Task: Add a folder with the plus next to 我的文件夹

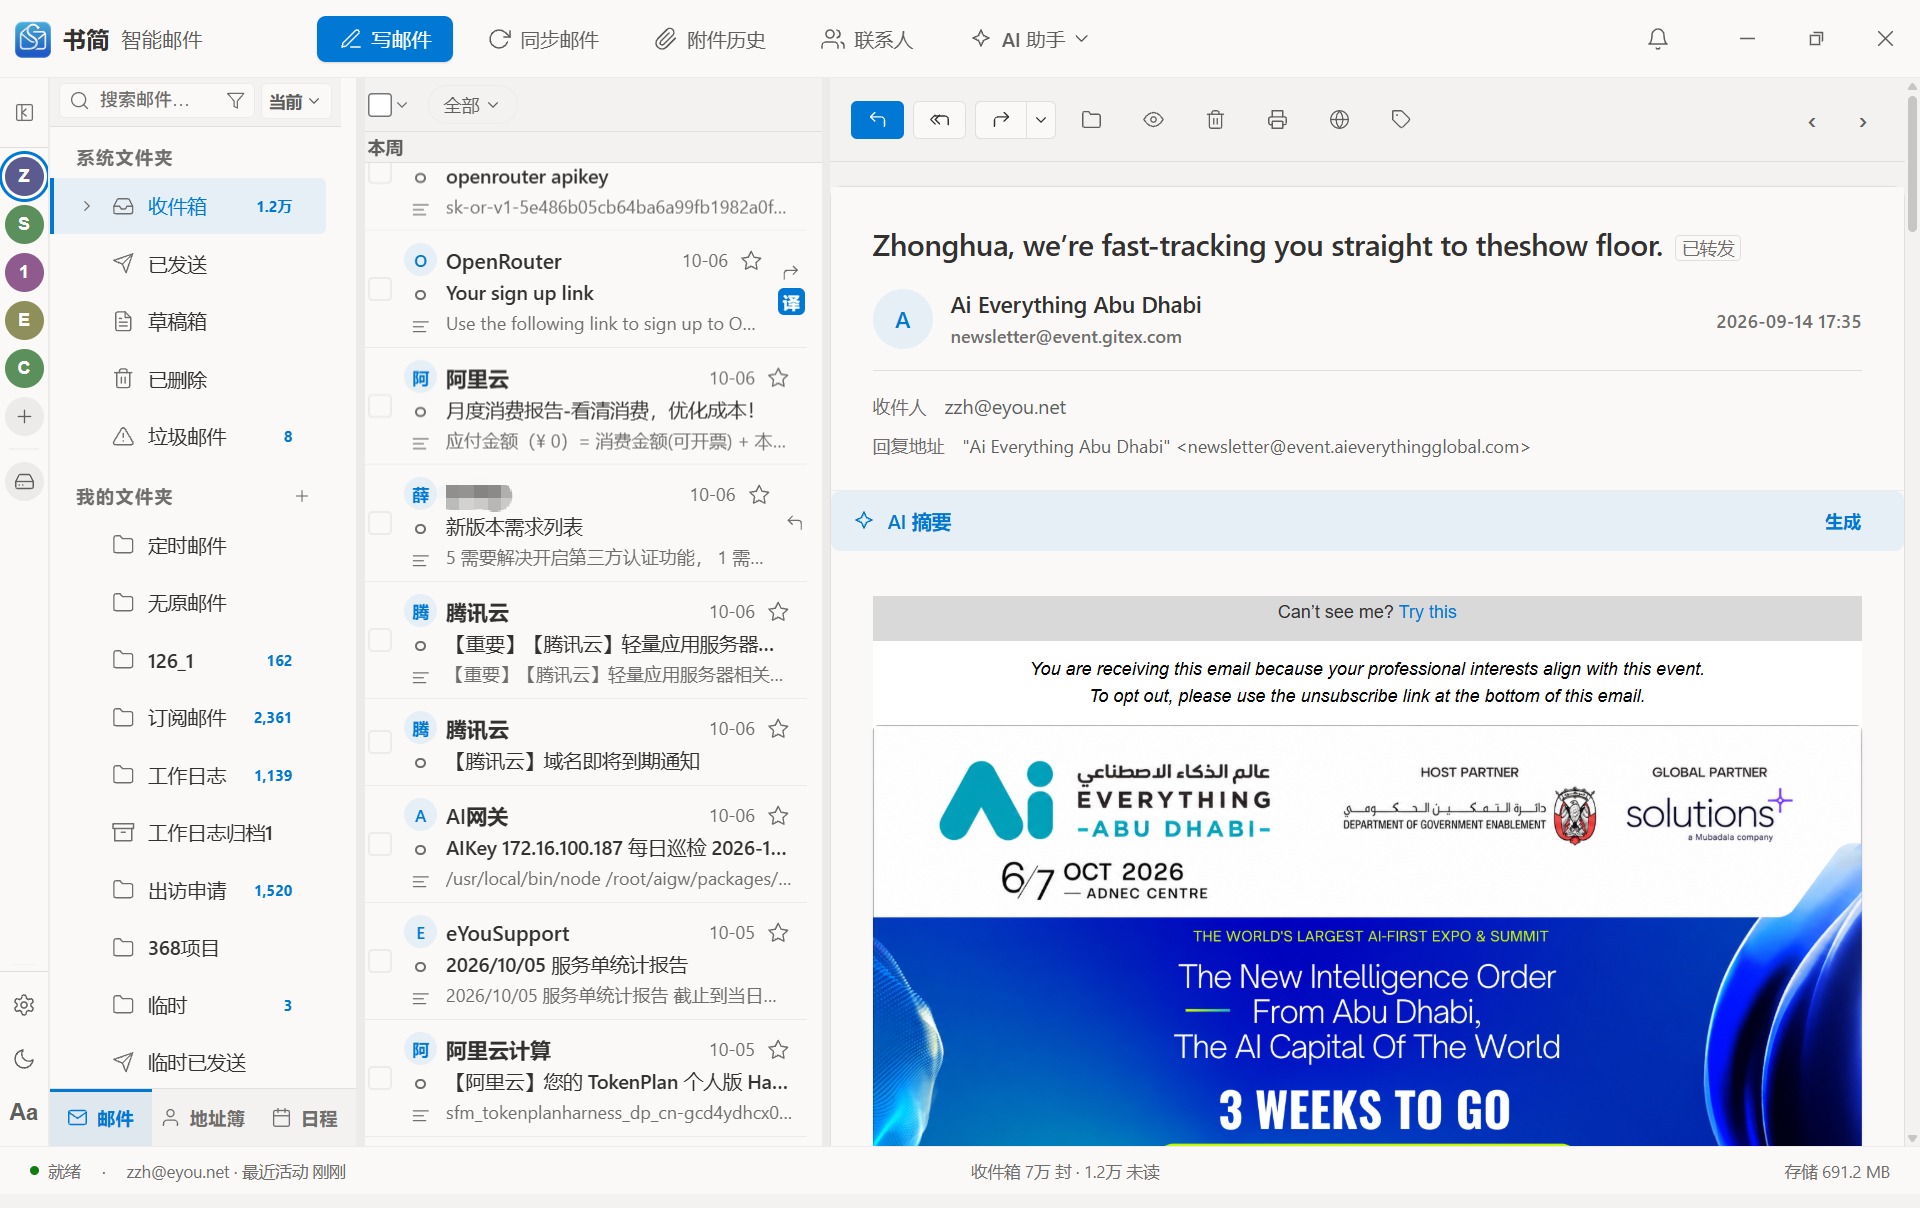Action: coord(302,496)
